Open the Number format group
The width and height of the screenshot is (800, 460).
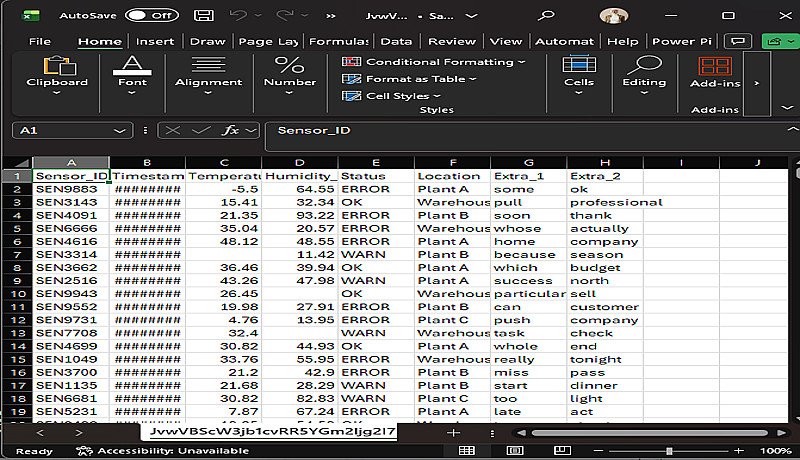pos(289,72)
